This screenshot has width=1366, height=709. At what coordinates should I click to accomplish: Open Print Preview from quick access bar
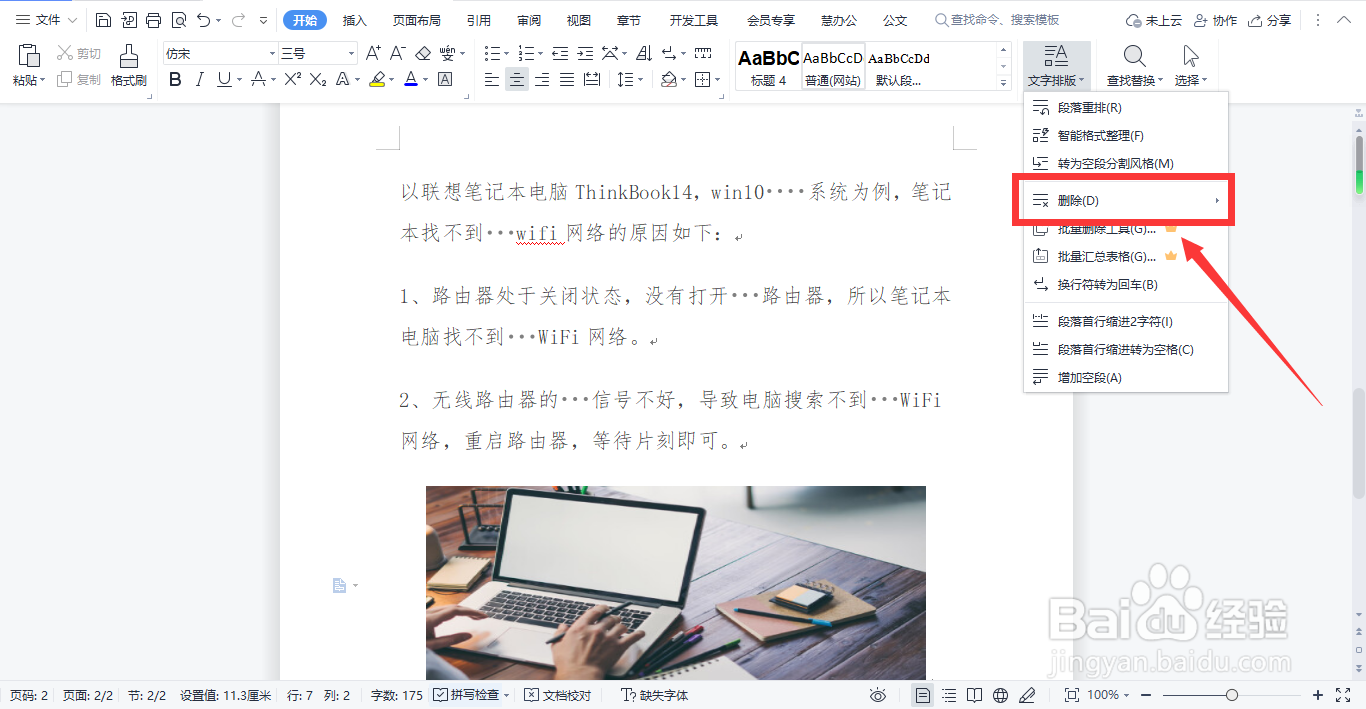(178, 20)
